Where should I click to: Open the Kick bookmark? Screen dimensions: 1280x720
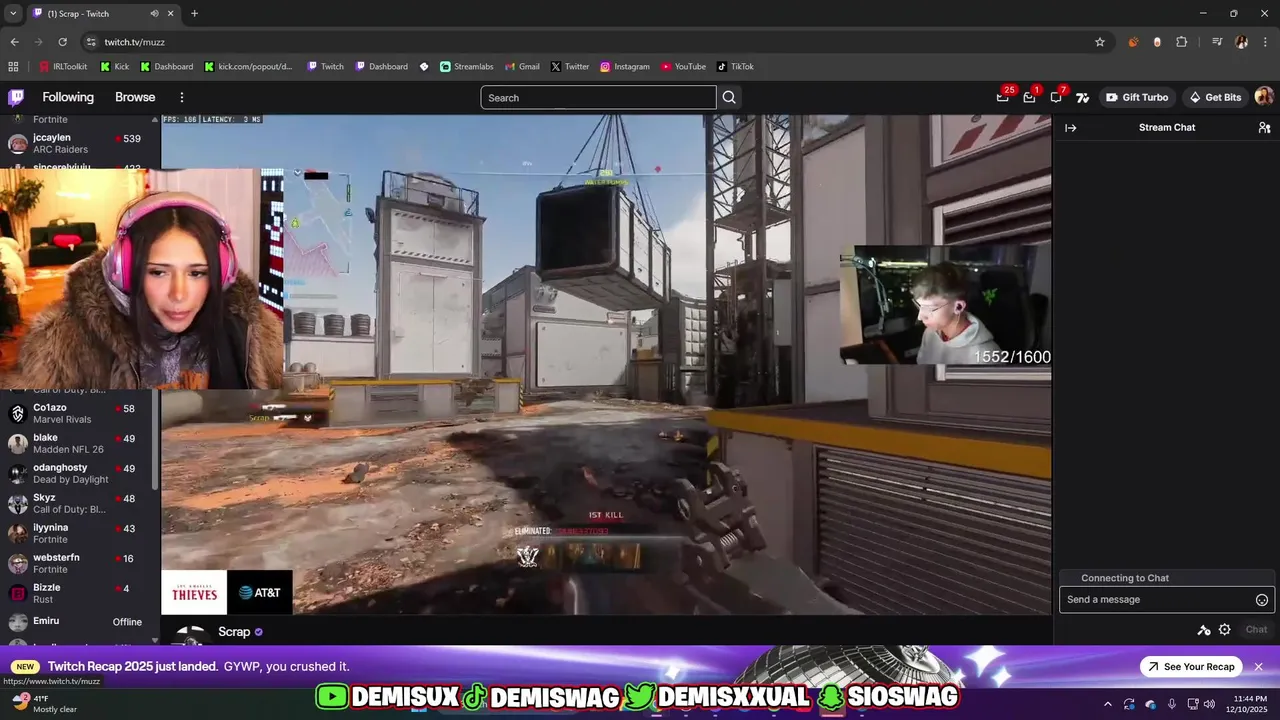[115, 67]
